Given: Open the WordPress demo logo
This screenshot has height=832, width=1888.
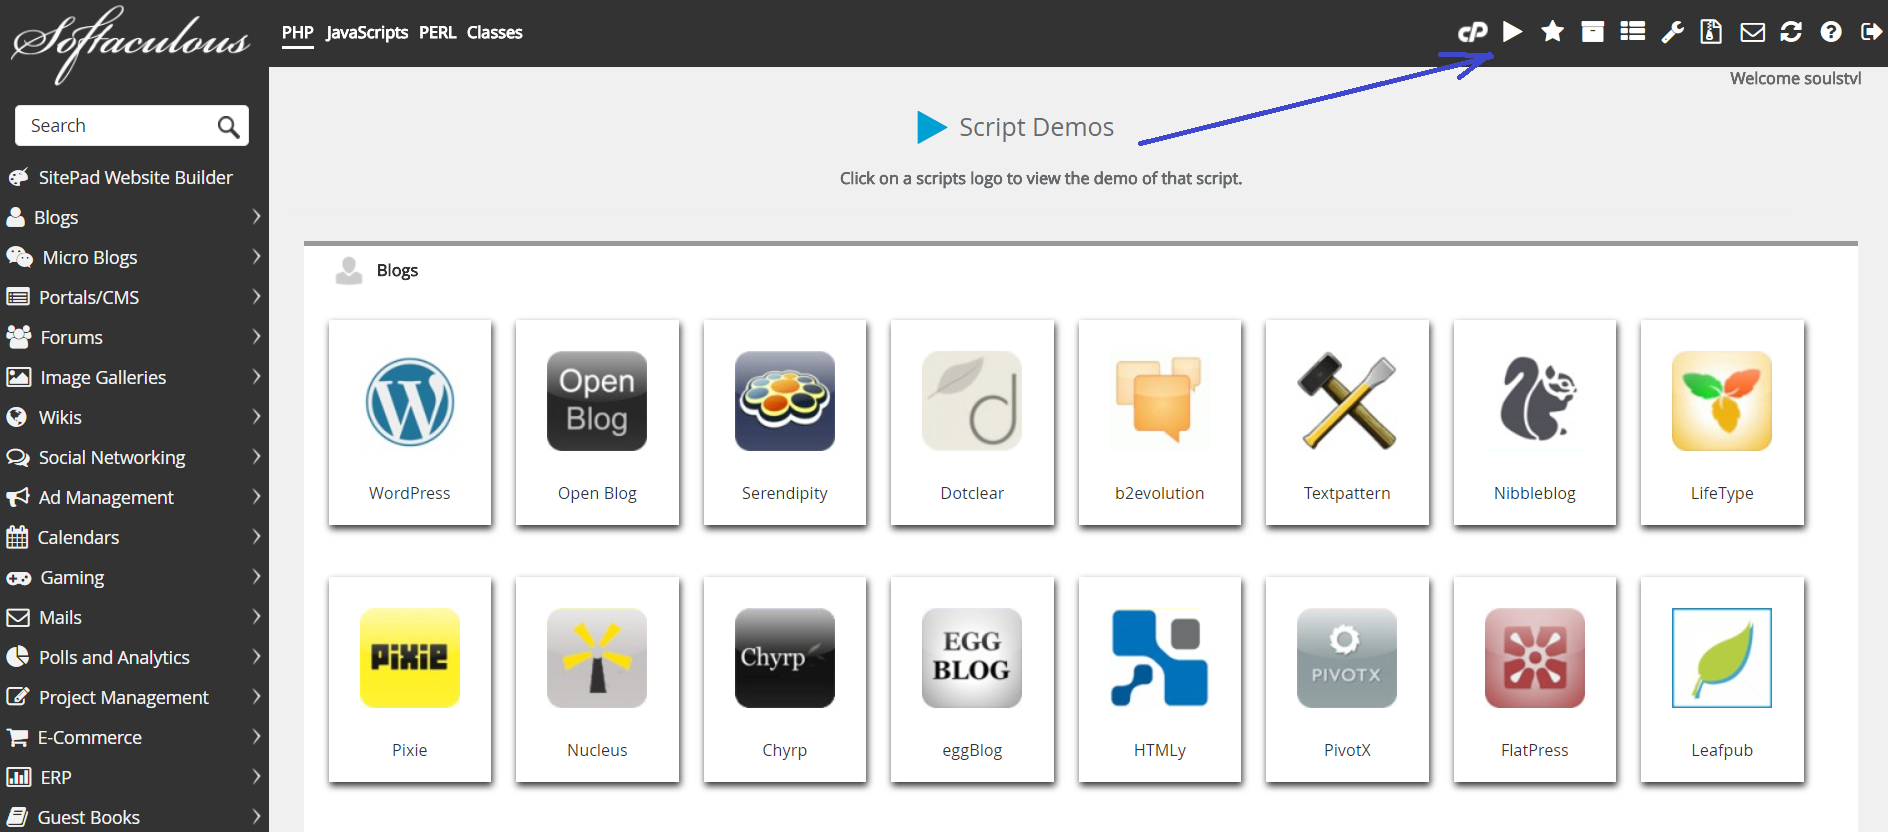Looking at the screenshot, I should click(410, 401).
